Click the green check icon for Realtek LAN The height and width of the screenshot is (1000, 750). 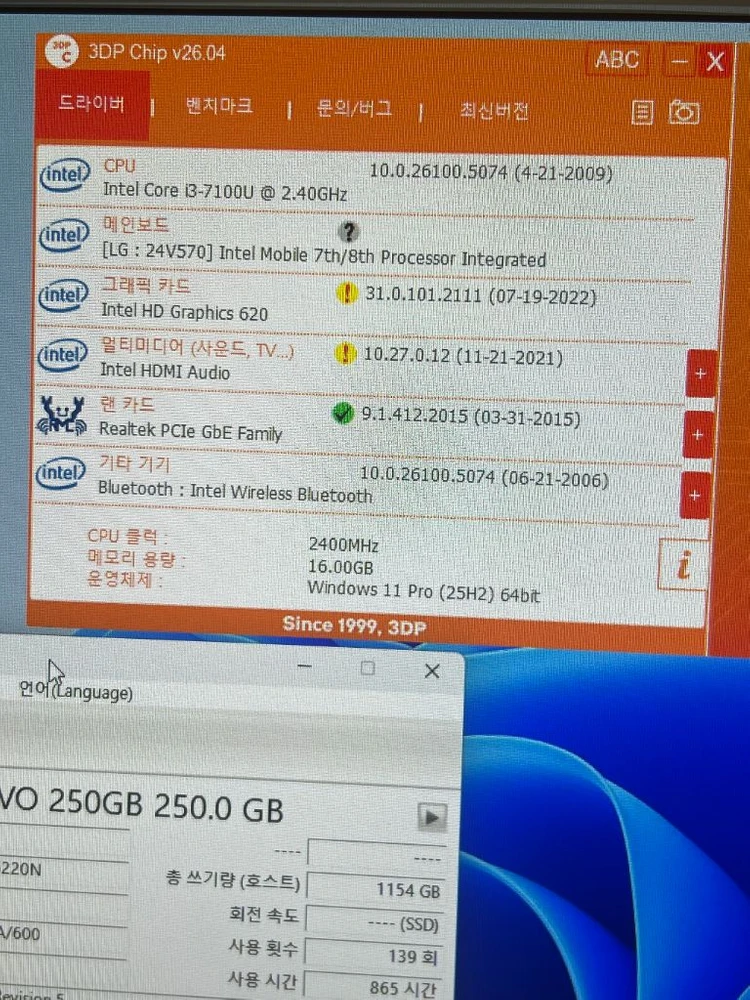coord(343,414)
